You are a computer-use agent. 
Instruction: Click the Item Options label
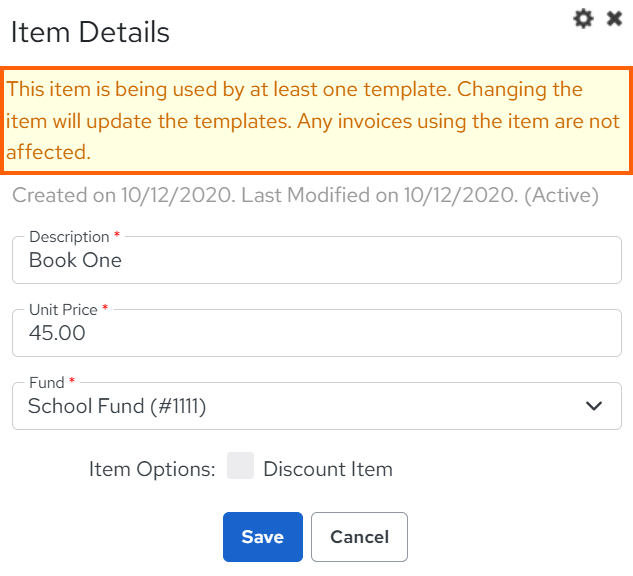(152, 469)
